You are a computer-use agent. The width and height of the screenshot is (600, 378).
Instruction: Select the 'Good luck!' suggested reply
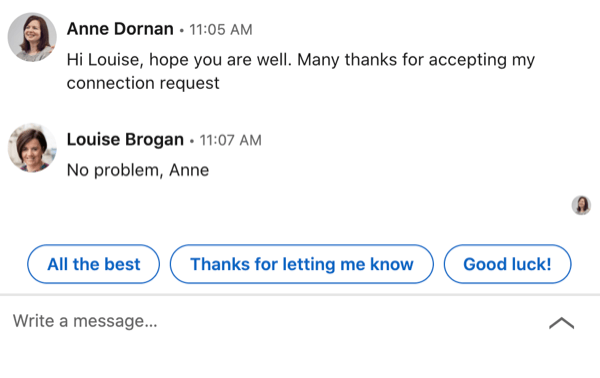[507, 264]
